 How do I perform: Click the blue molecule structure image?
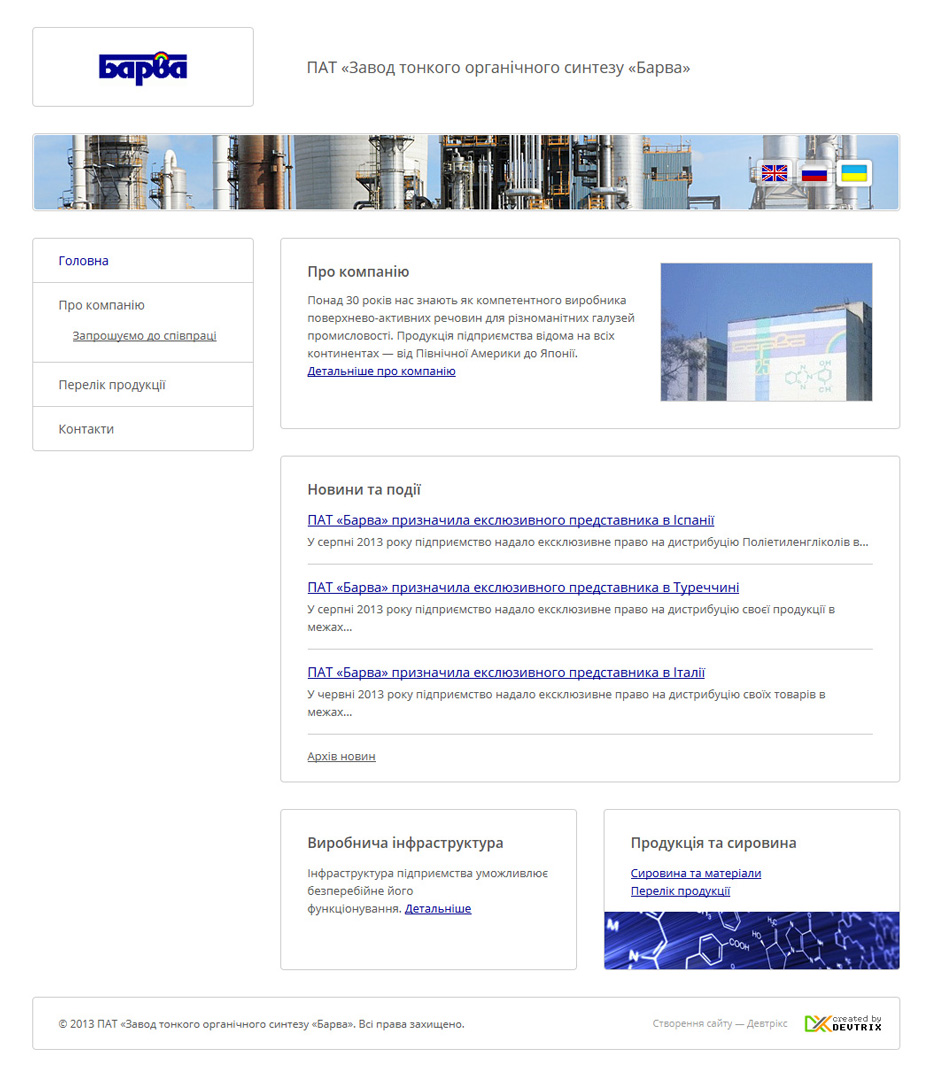tap(751, 940)
